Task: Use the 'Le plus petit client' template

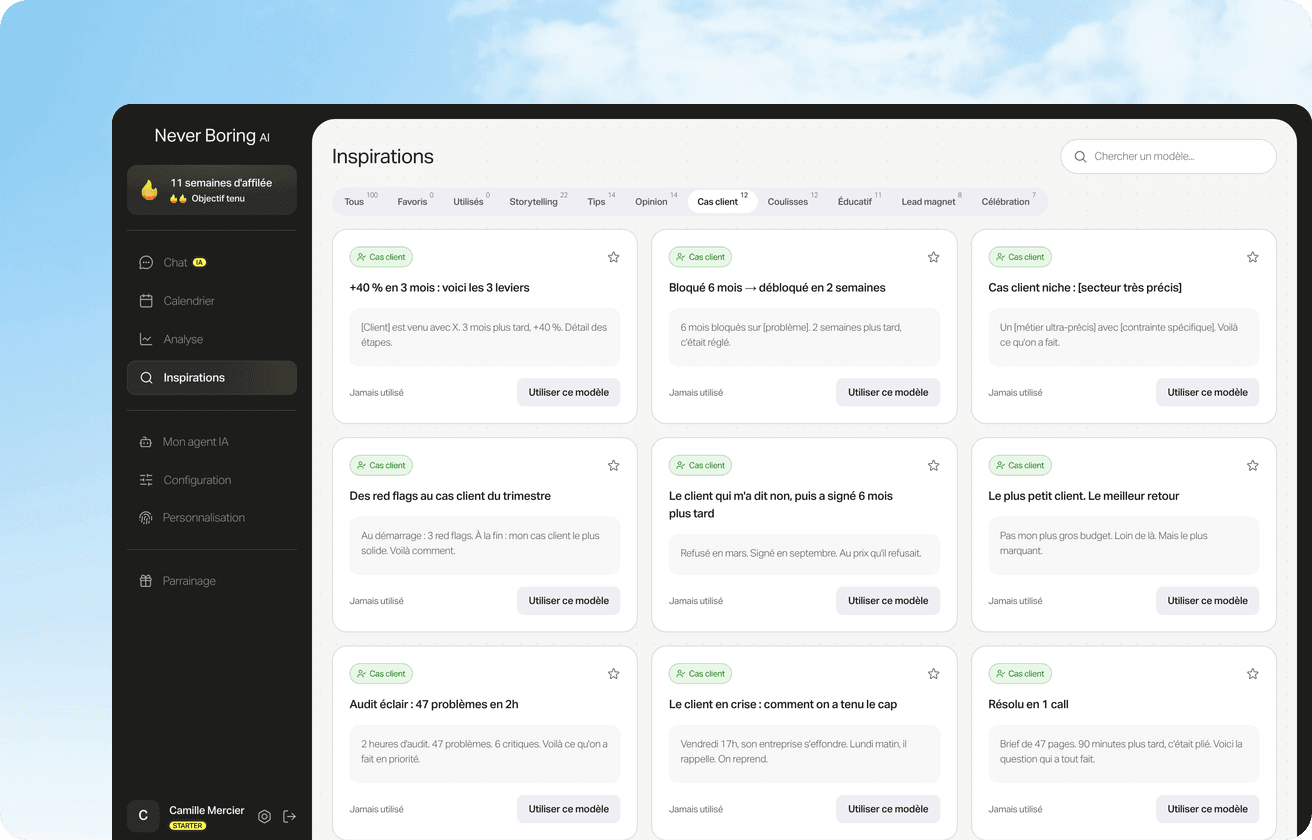Action: coord(1208,601)
